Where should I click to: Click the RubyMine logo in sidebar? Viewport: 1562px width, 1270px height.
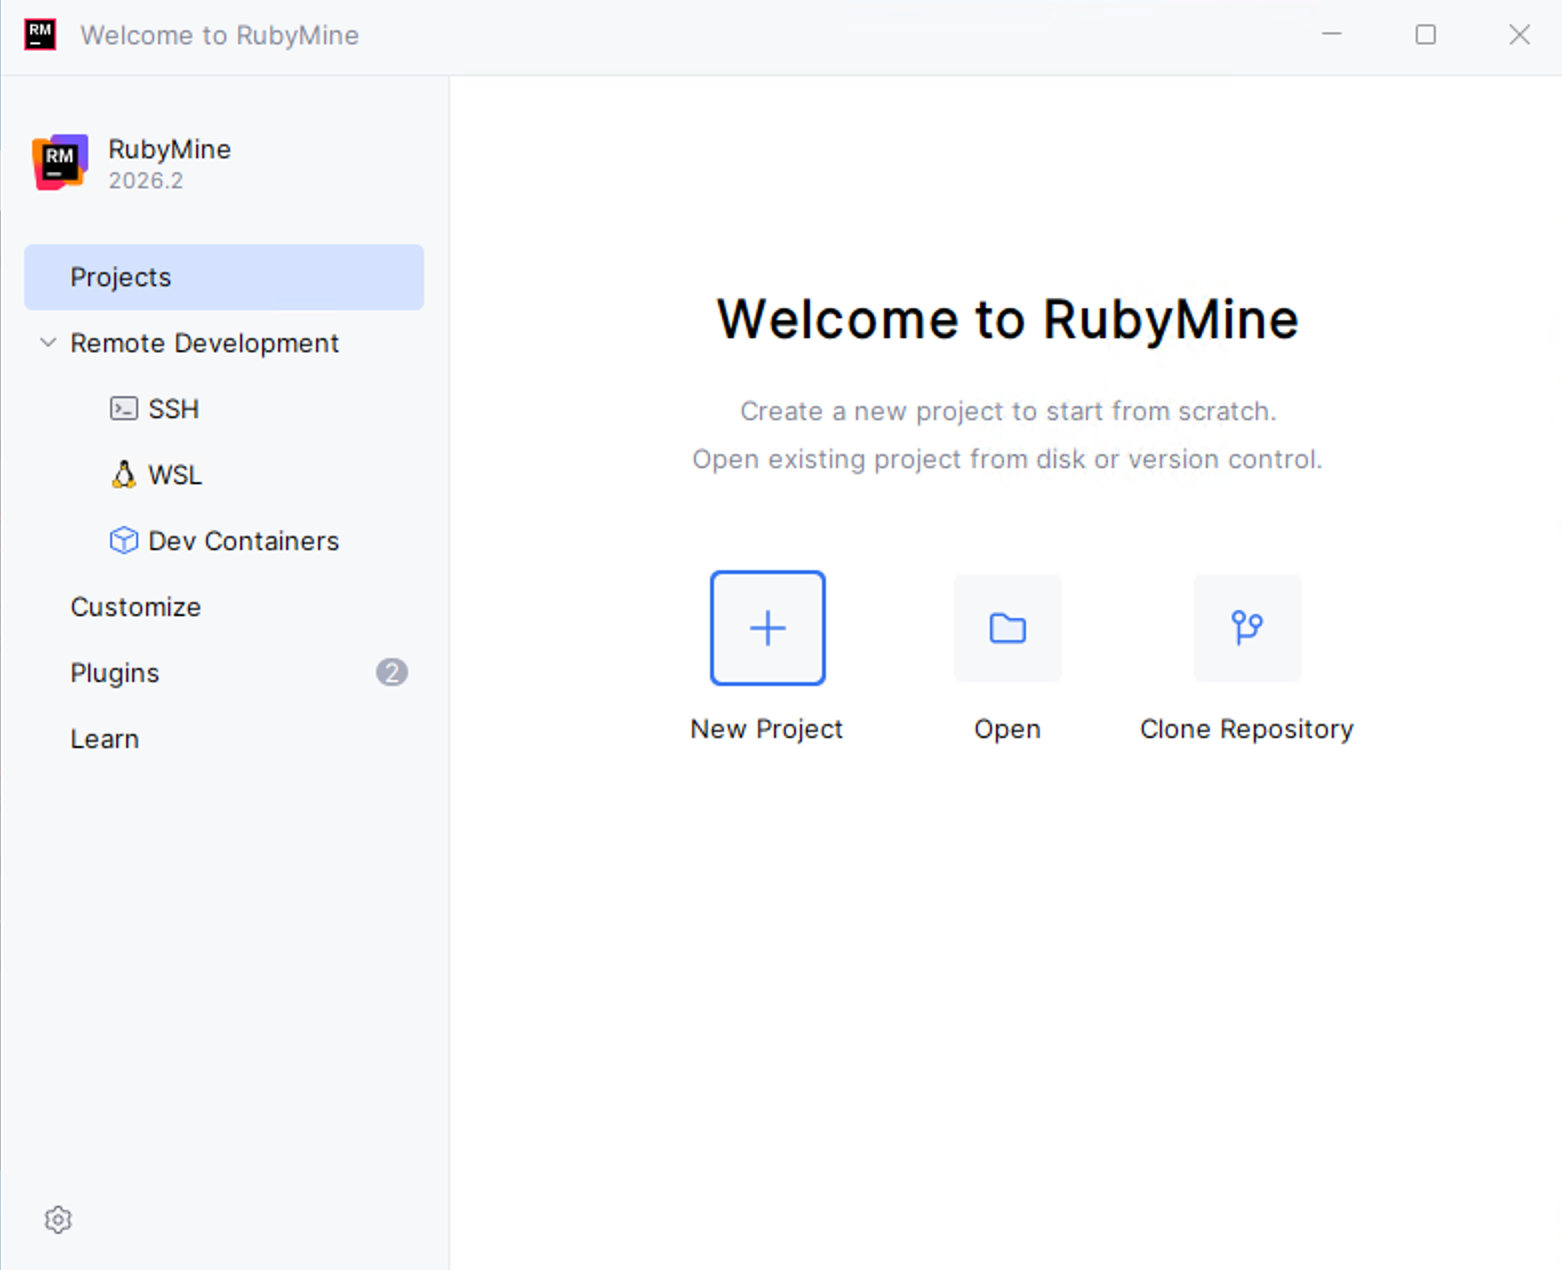(60, 162)
